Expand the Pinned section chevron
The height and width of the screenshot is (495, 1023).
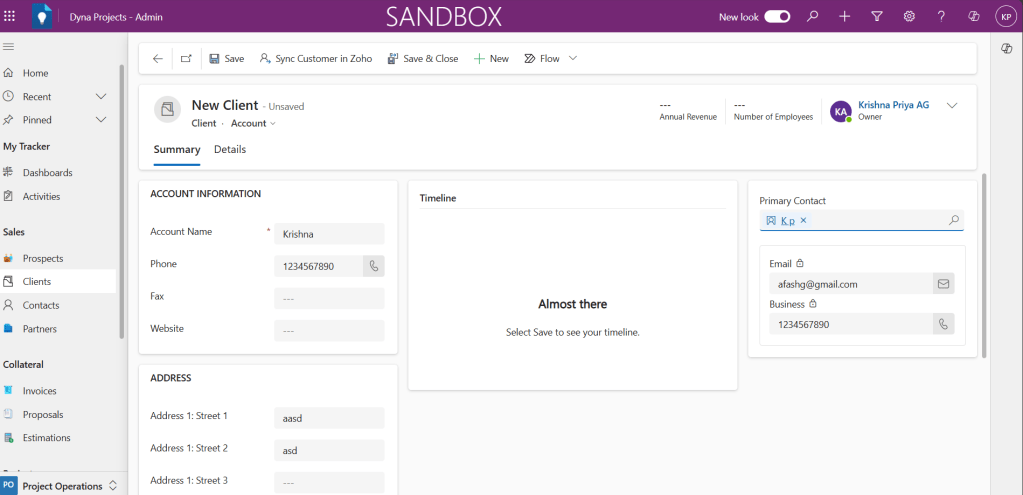(x=101, y=120)
